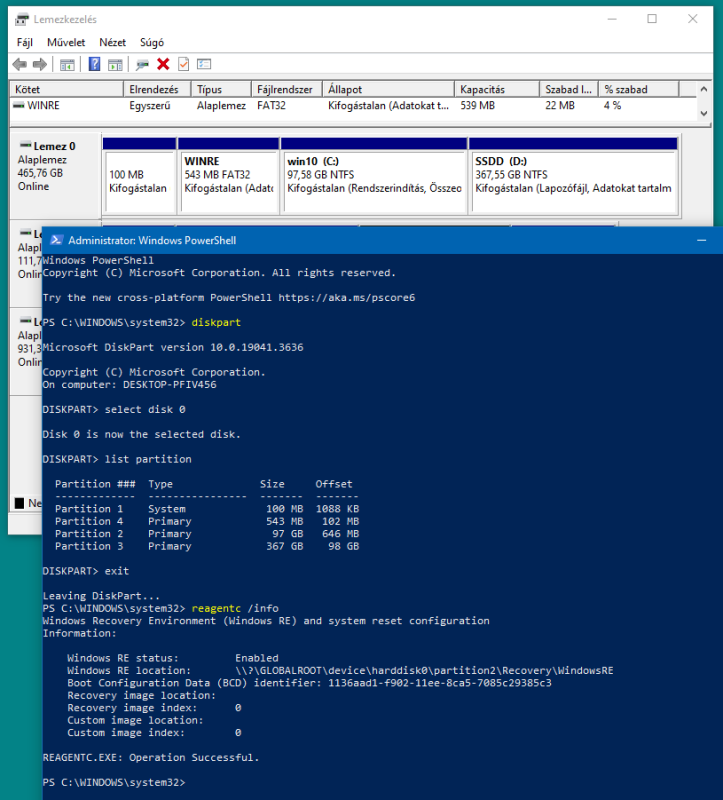723x800 pixels.
Task: Toggle the console tree pane icon
Action: [x=67, y=64]
